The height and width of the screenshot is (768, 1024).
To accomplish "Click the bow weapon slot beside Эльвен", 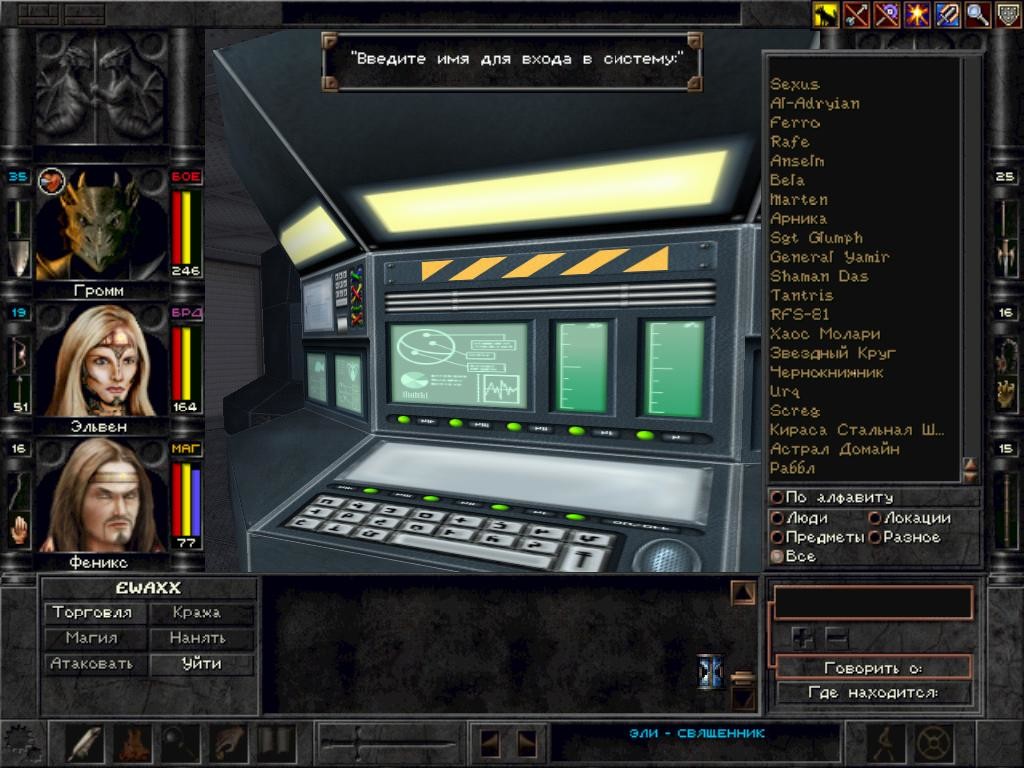I will pyautogui.click(x=20, y=358).
